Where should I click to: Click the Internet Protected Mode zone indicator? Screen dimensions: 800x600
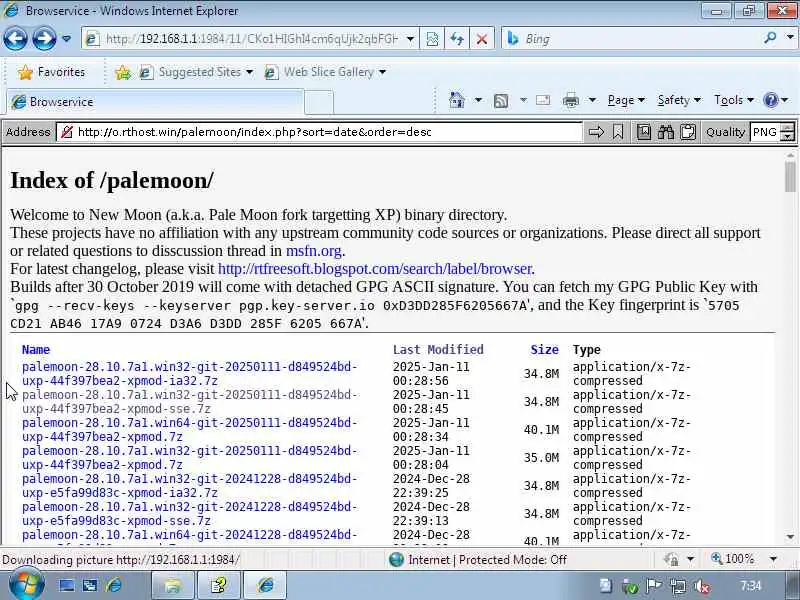pos(478,560)
